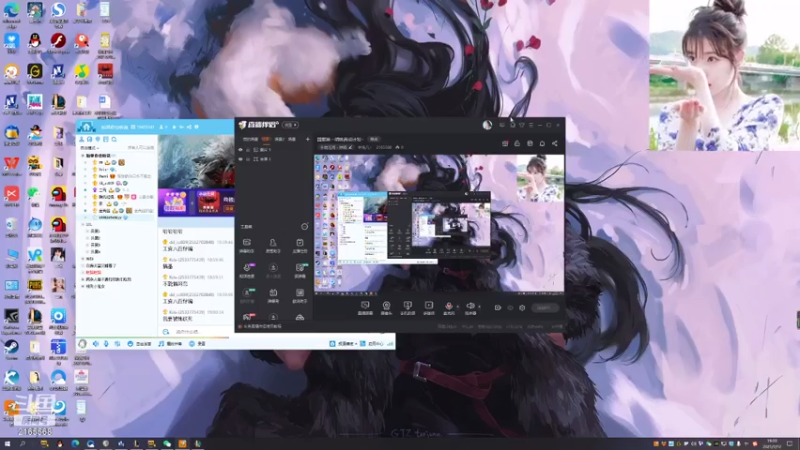Image resolution: width=800 pixels, height=450 pixels.
Task: Open the Windows Start button
Action: click(x=7, y=444)
